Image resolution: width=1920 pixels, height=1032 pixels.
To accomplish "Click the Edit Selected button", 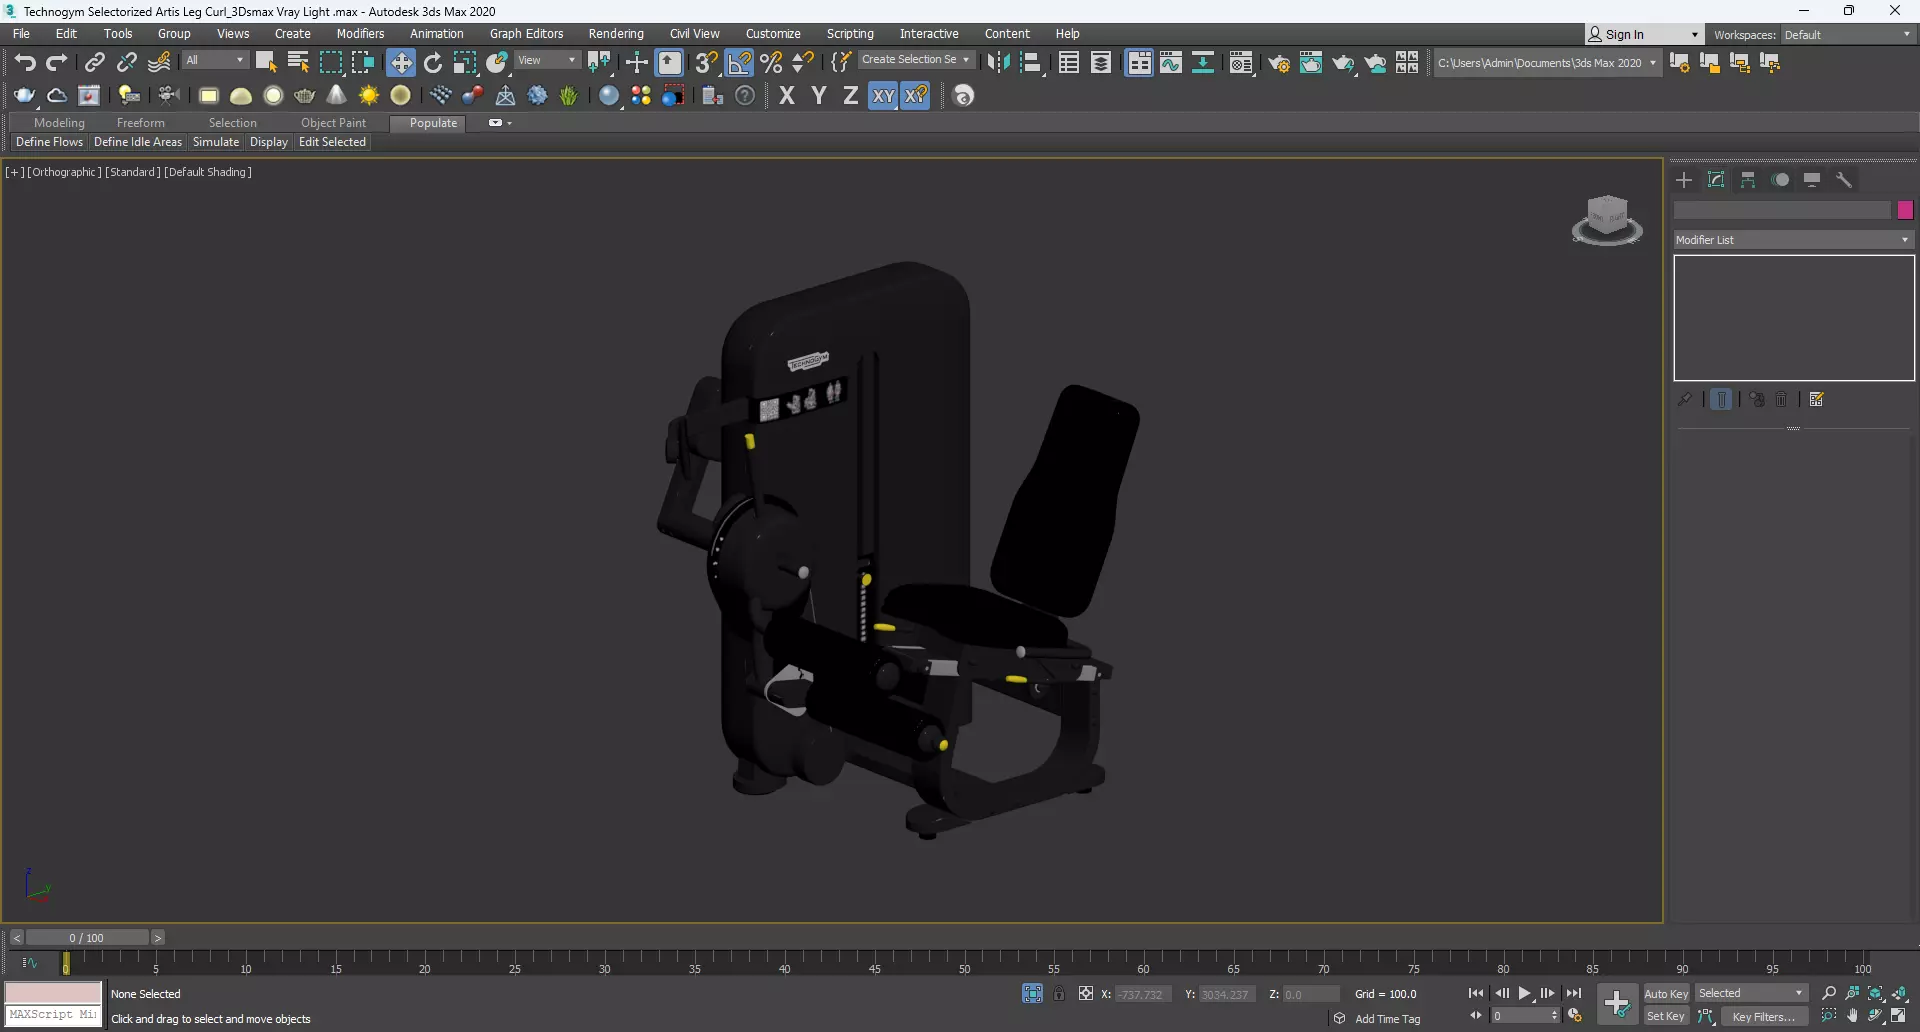I will 332,142.
